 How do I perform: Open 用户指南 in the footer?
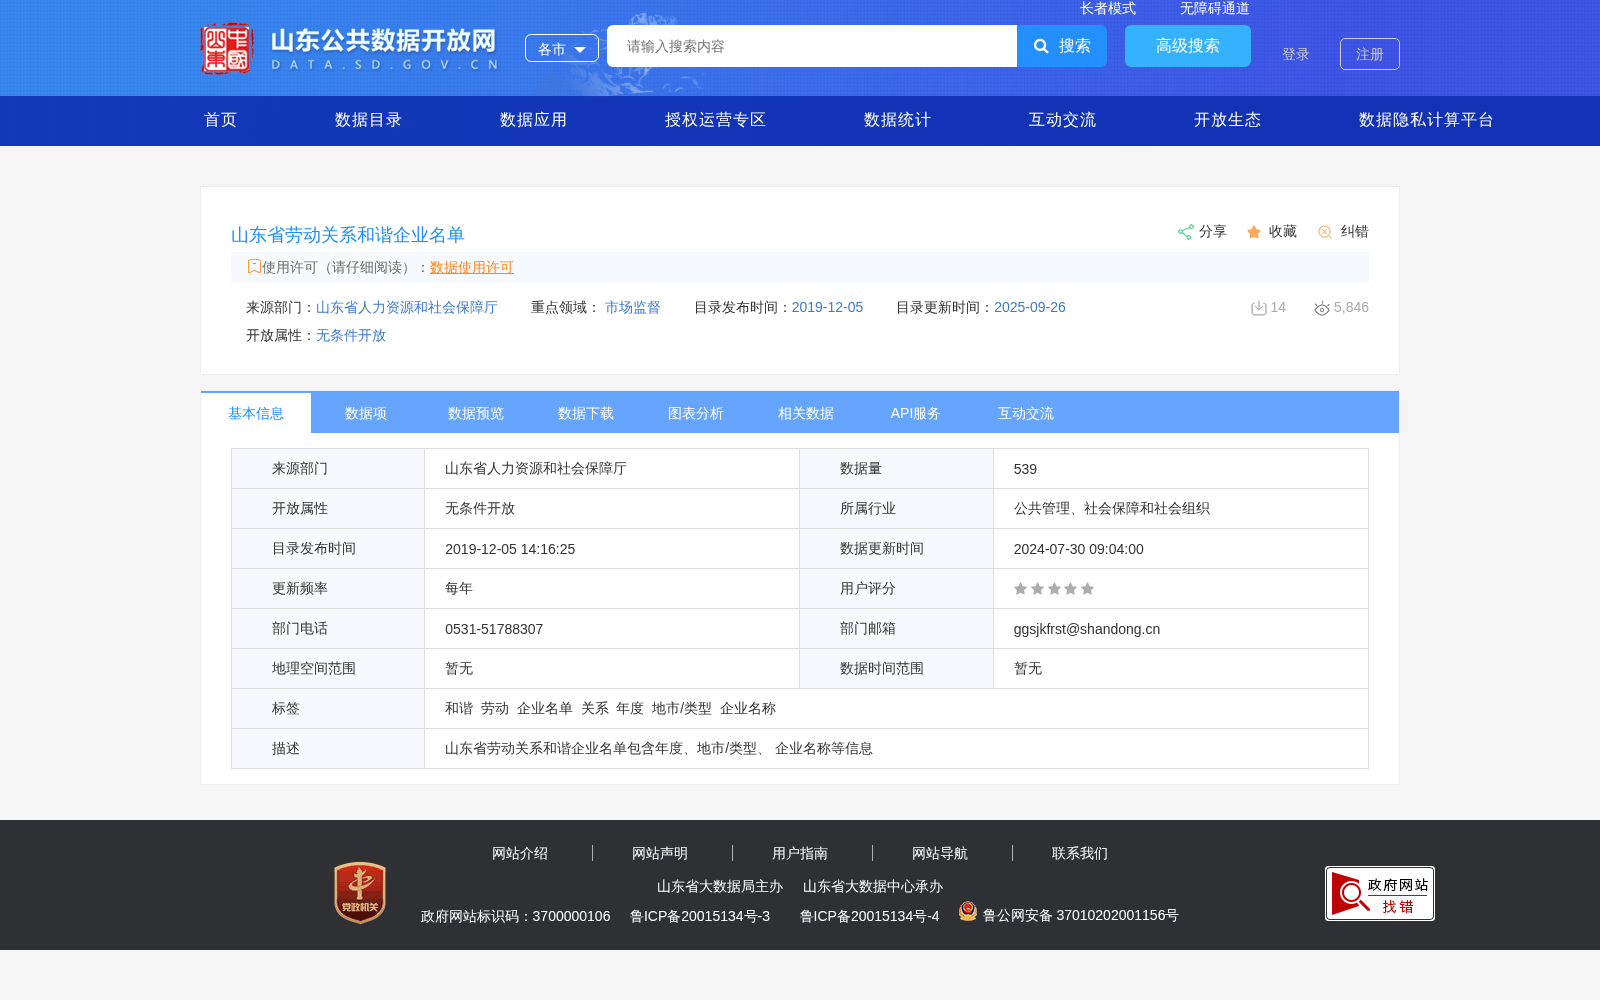800,853
